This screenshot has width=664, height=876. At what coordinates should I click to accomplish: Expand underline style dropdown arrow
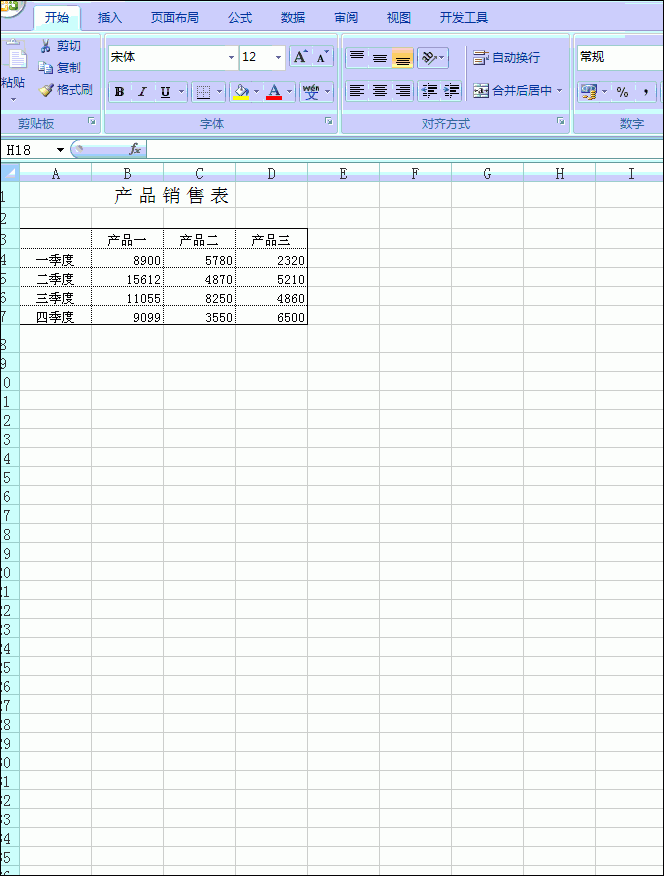coord(181,92)
